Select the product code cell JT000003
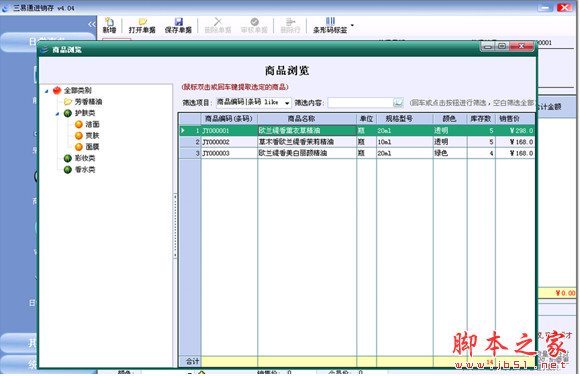The height and width of the screenshot is (376, 580). [229, 153]
